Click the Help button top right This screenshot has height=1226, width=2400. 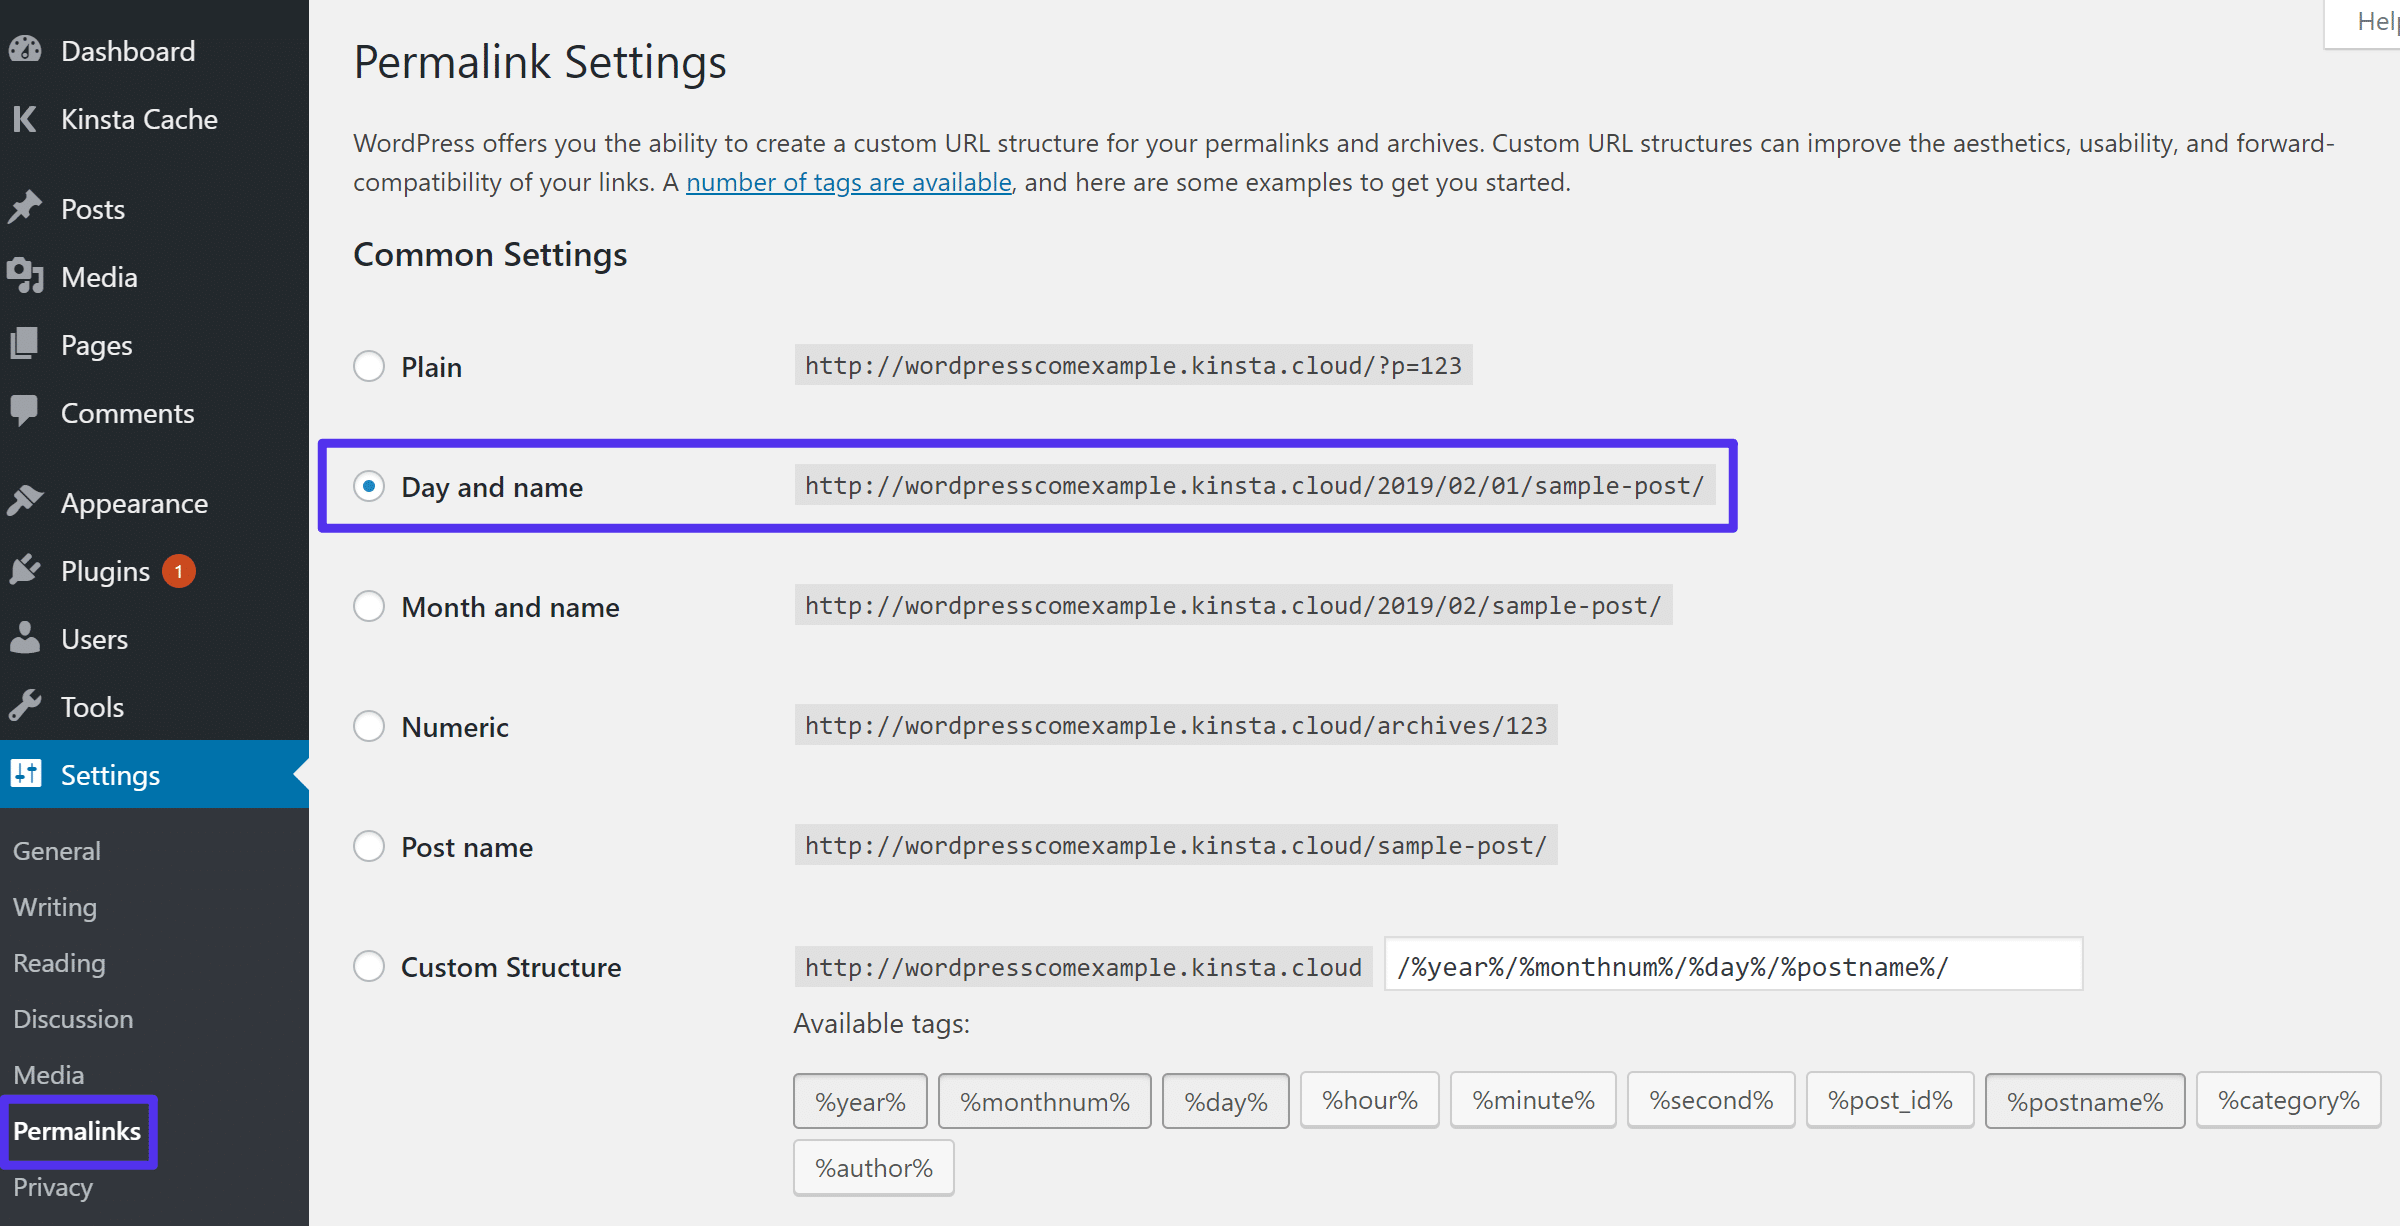tap(2369, 22)
